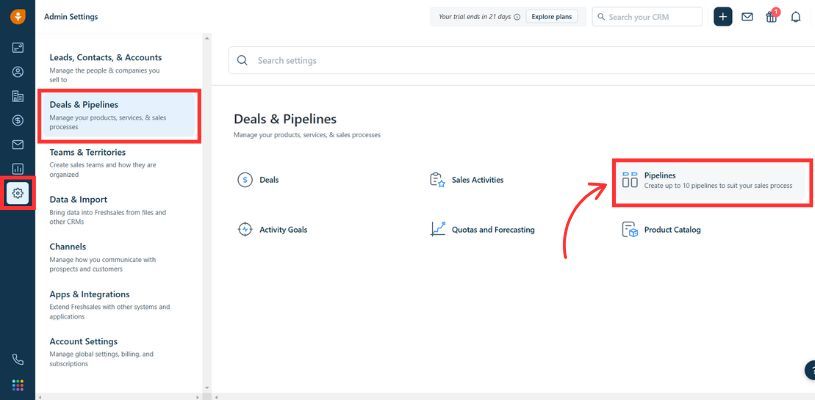Open the Deals settings link
This screenshot has width=815, height=400.
(x=269, y=180)
